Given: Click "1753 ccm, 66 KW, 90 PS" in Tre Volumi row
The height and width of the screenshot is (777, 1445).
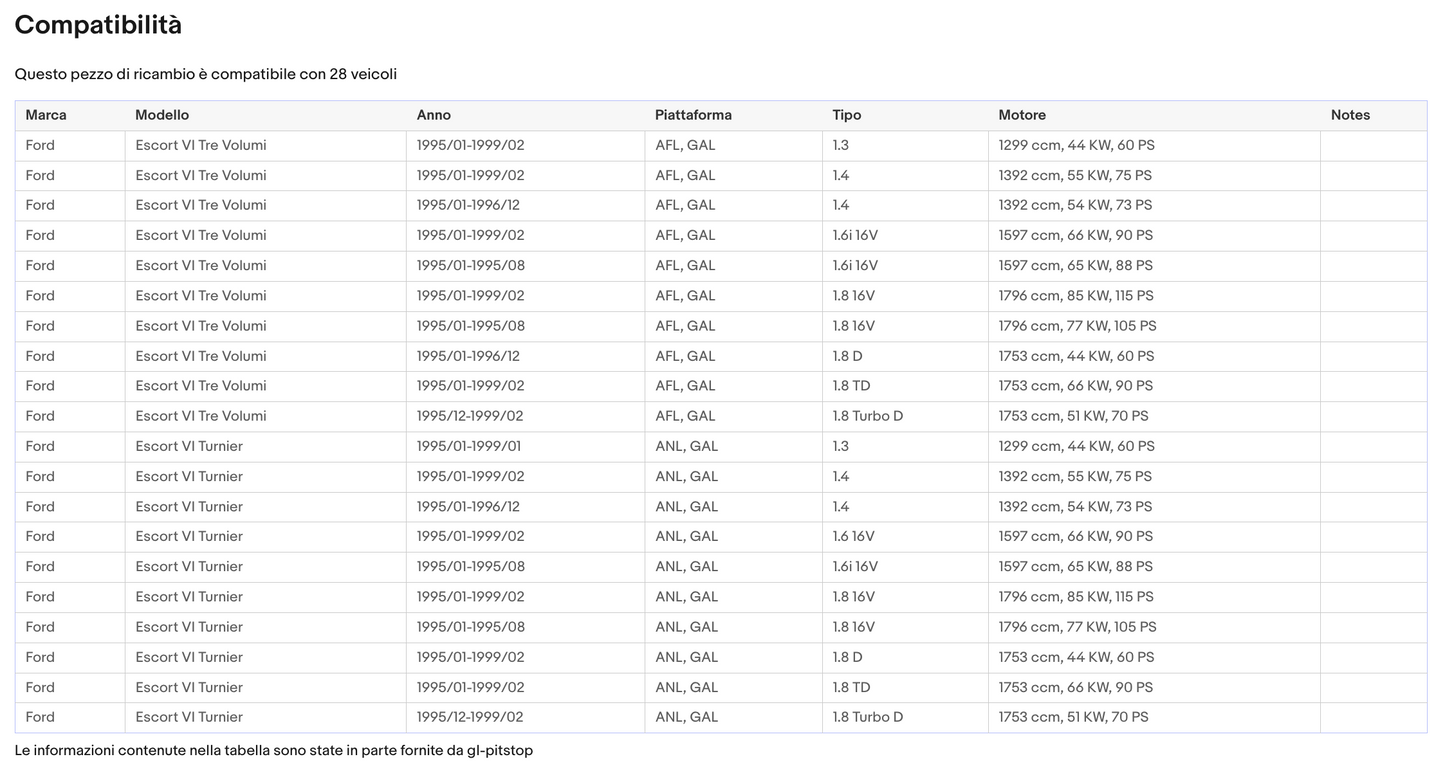Looking at the screenshot, I should [x=1076, y=386].
